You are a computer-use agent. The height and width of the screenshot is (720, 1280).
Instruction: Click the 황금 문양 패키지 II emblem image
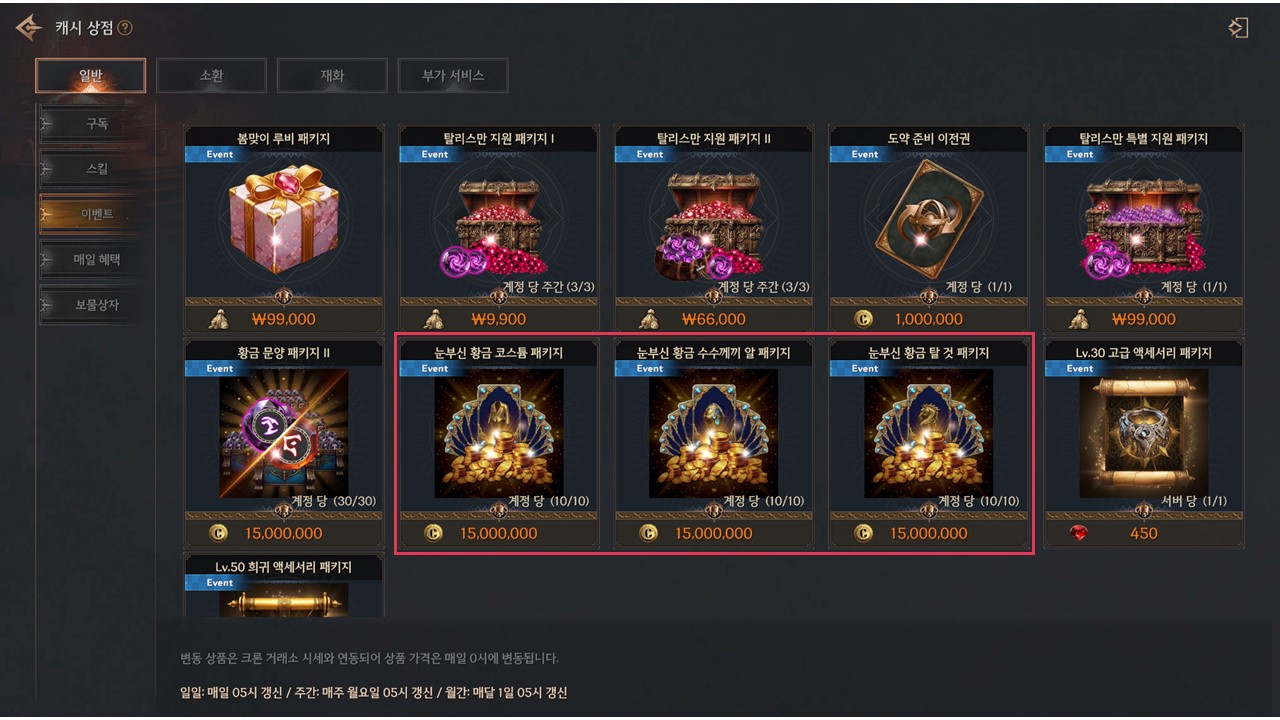(284, 434)
